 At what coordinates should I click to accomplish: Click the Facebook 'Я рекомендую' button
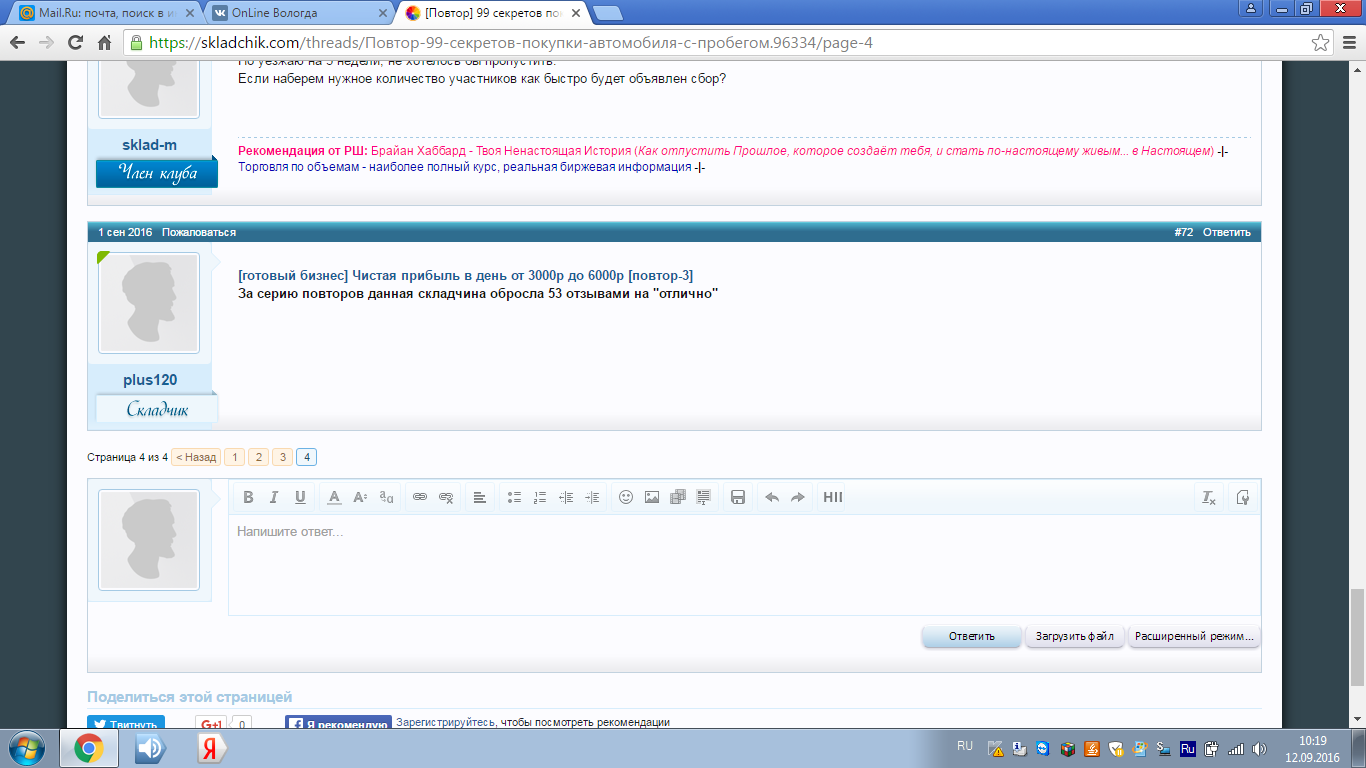(338, 724)
